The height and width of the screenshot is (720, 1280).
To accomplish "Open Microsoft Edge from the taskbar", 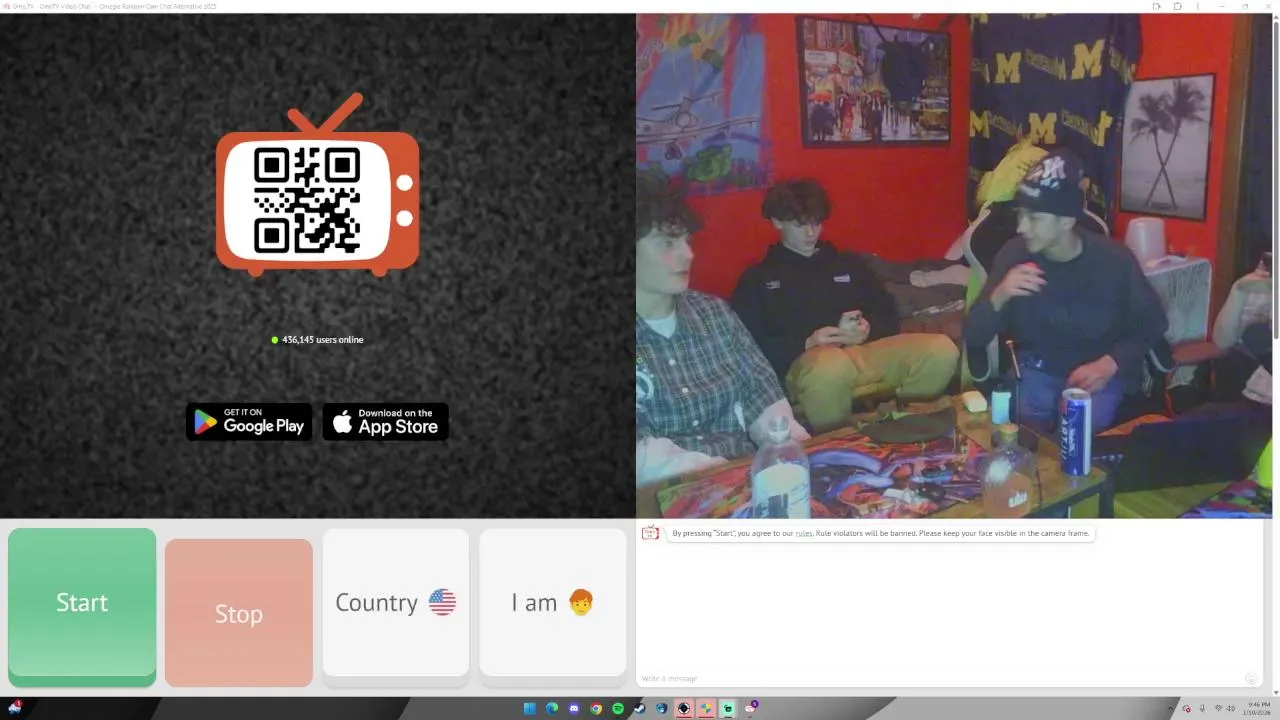I will [x=552, y=709].
